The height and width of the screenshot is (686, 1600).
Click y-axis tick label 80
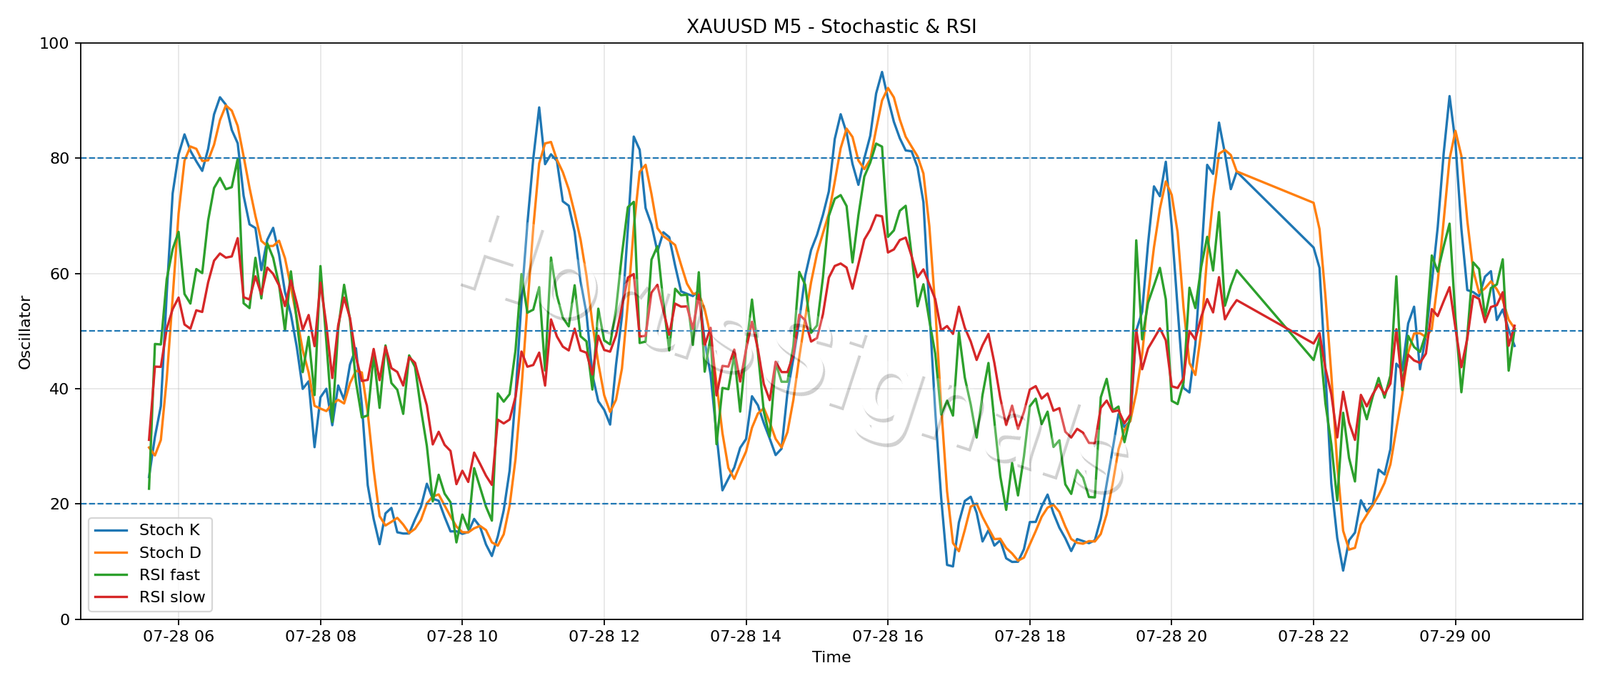(59, 159)
